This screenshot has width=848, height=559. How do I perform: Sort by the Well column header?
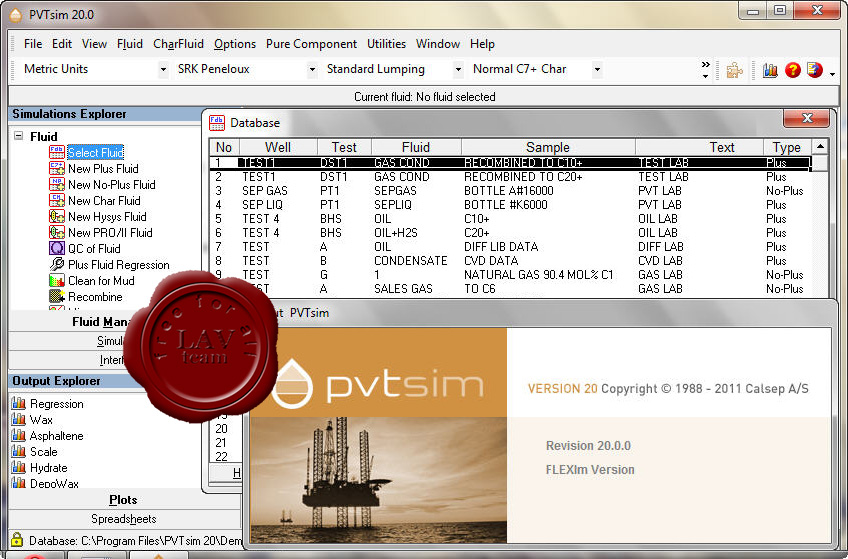pyautogui.click(x=278, y=147)
